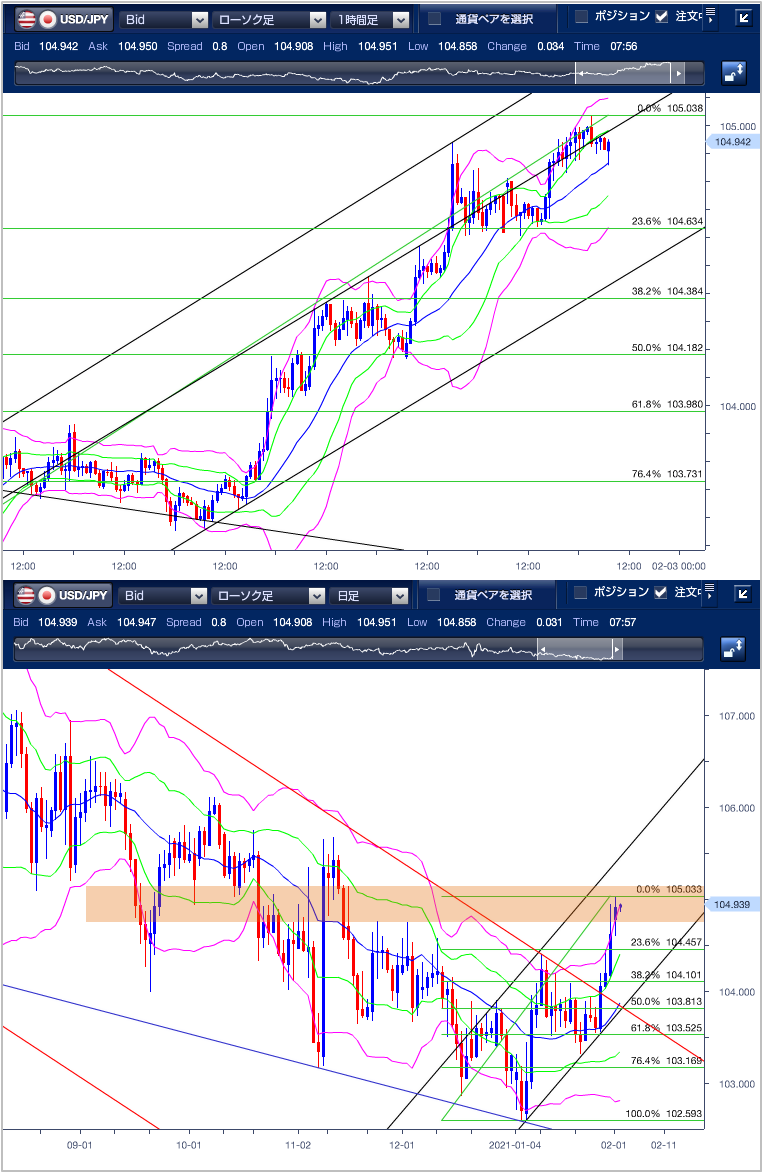Click right handle arrow of bottom overview range
Viewport: 763px width, 1173px height.
coord(616,651)
